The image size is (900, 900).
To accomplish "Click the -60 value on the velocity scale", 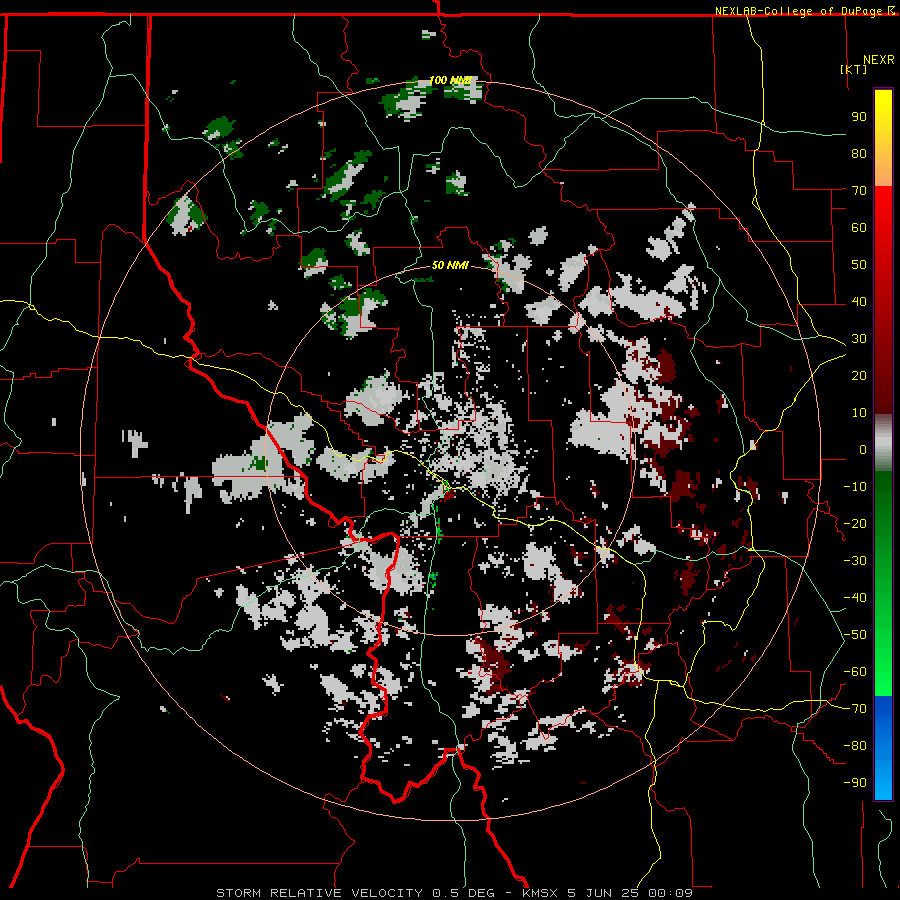I will [x=855, y=672].
